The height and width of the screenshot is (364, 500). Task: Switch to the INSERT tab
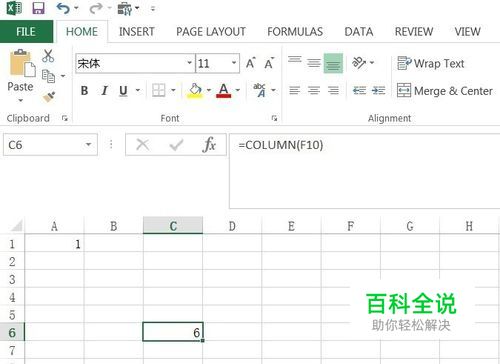(x=137, y=32)
